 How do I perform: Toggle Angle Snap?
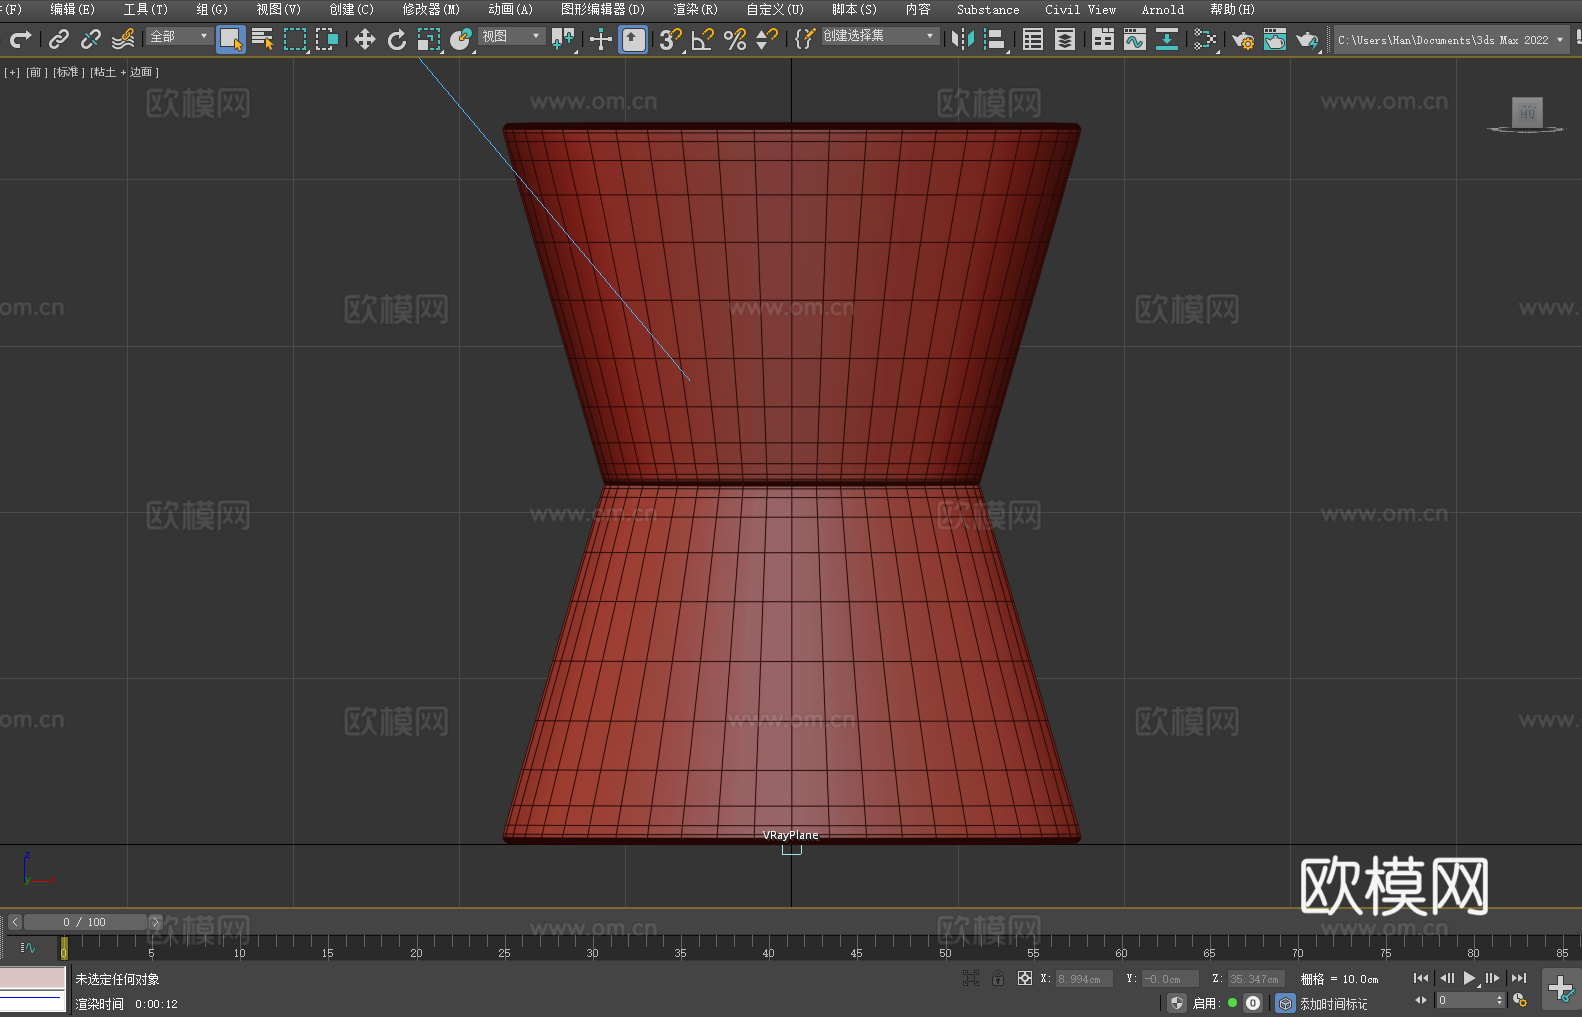(703, 39)
